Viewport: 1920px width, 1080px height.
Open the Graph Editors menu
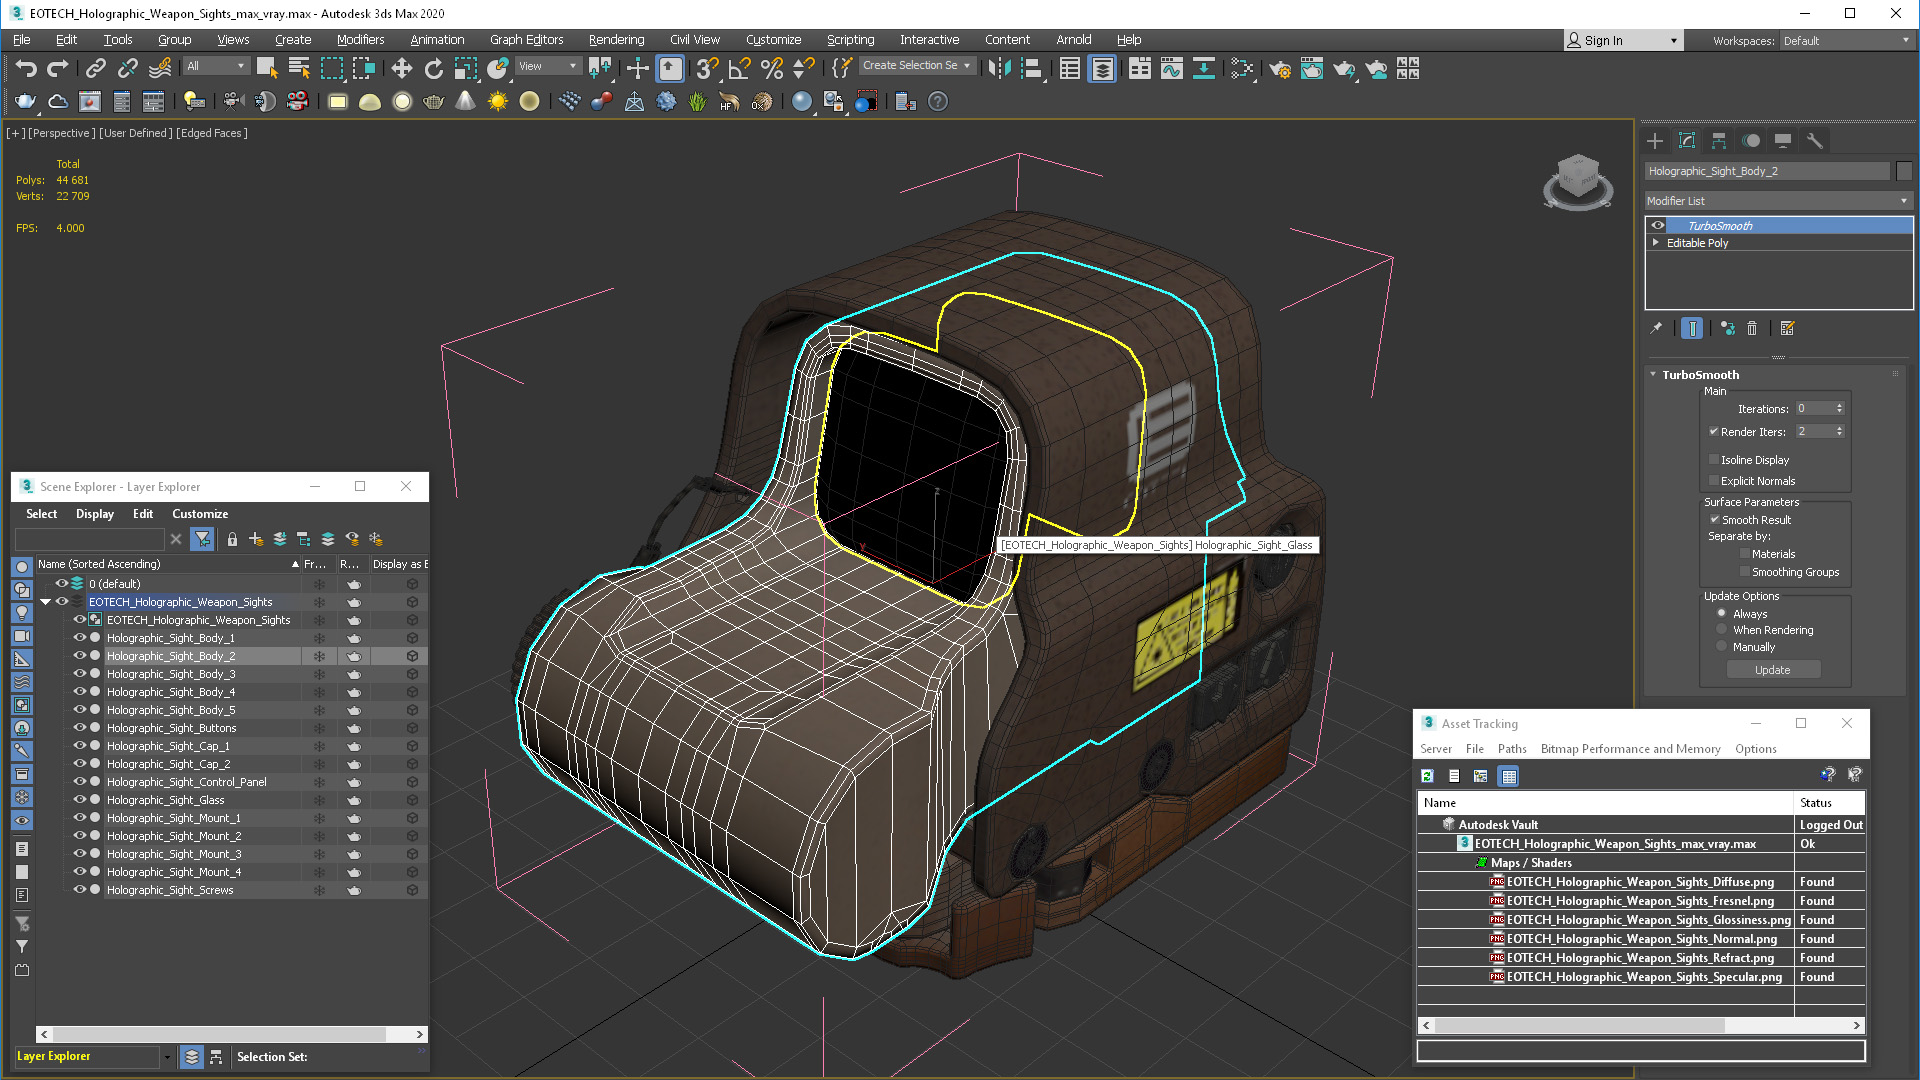pyautogui.click(x=526, y=40)
